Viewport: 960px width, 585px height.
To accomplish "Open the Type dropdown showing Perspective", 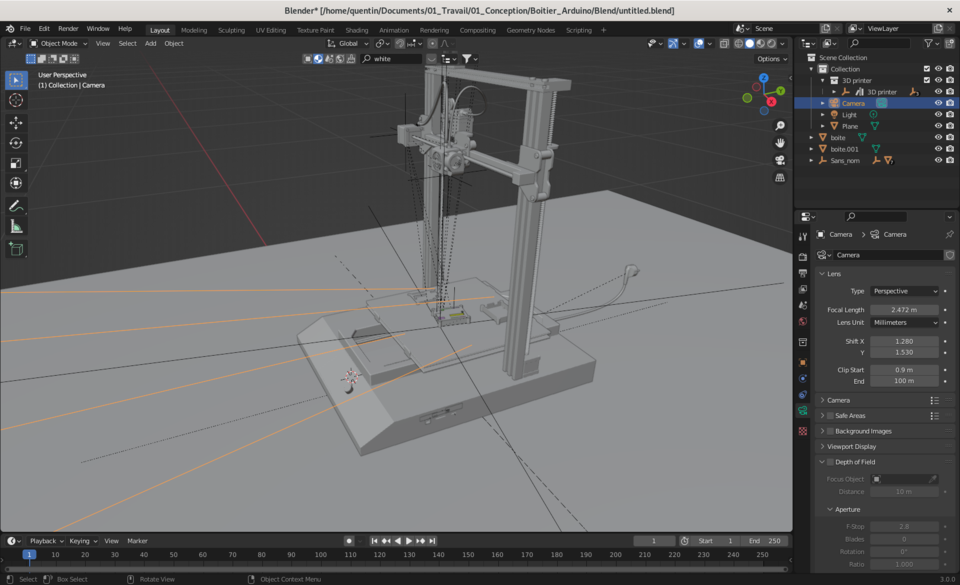I will pos(904,291).
